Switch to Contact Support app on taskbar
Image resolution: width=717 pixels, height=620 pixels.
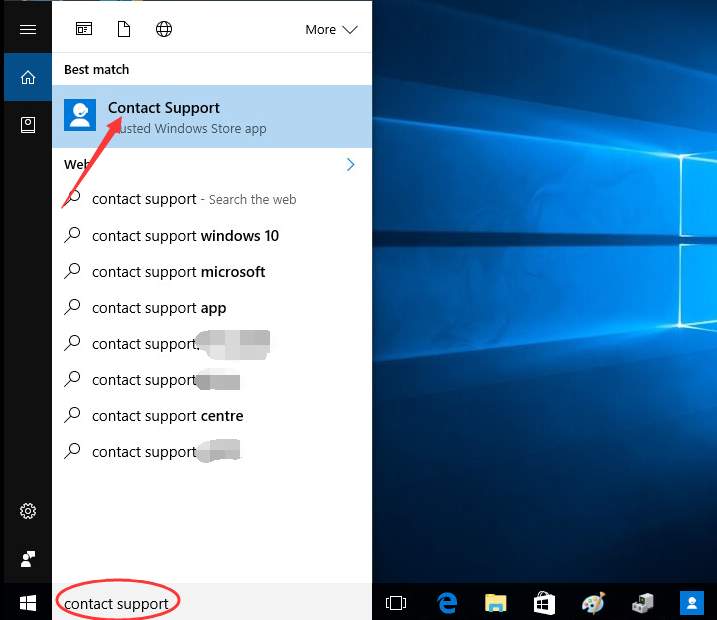pos(692,603)
